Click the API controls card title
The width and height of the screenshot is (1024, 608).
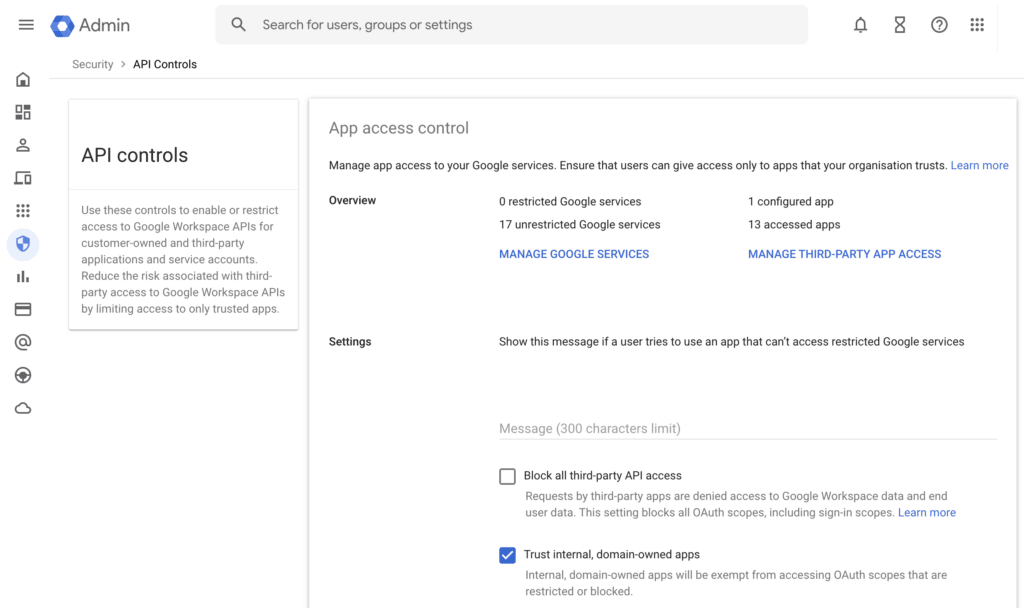(x=135, y=155)
